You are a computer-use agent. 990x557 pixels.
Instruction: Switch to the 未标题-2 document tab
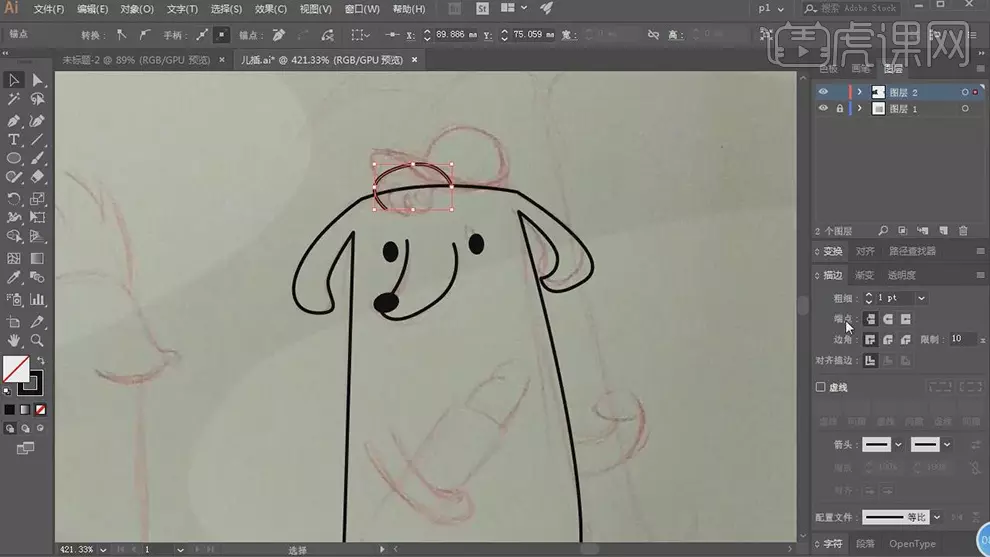[136, 59]
